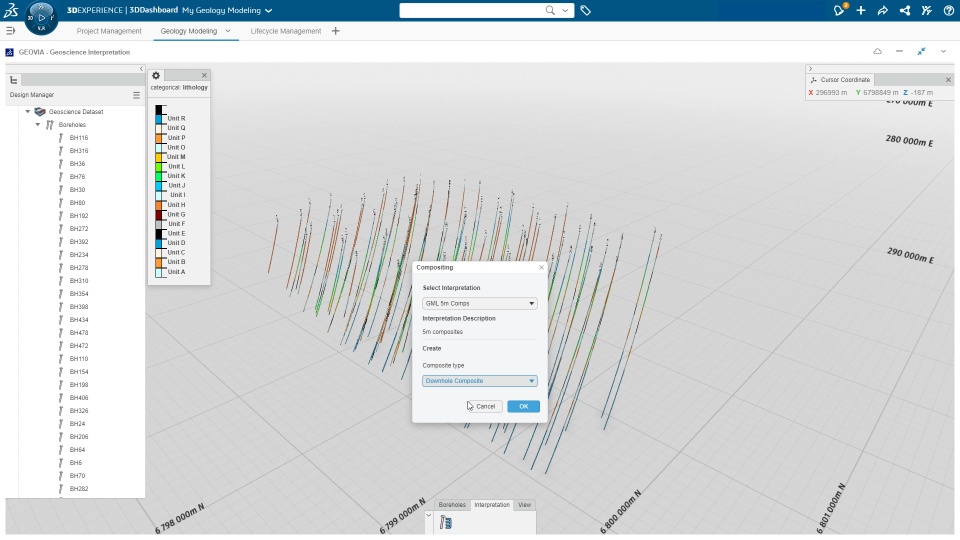Collapse the left Design Manager panel

pos(141,69)
